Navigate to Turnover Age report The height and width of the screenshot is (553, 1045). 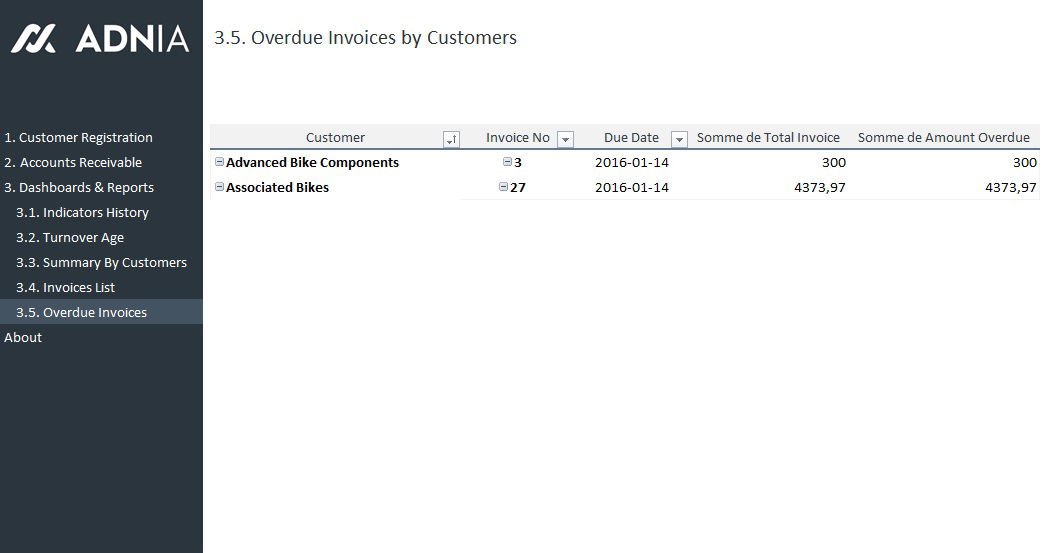click(70, 238)
